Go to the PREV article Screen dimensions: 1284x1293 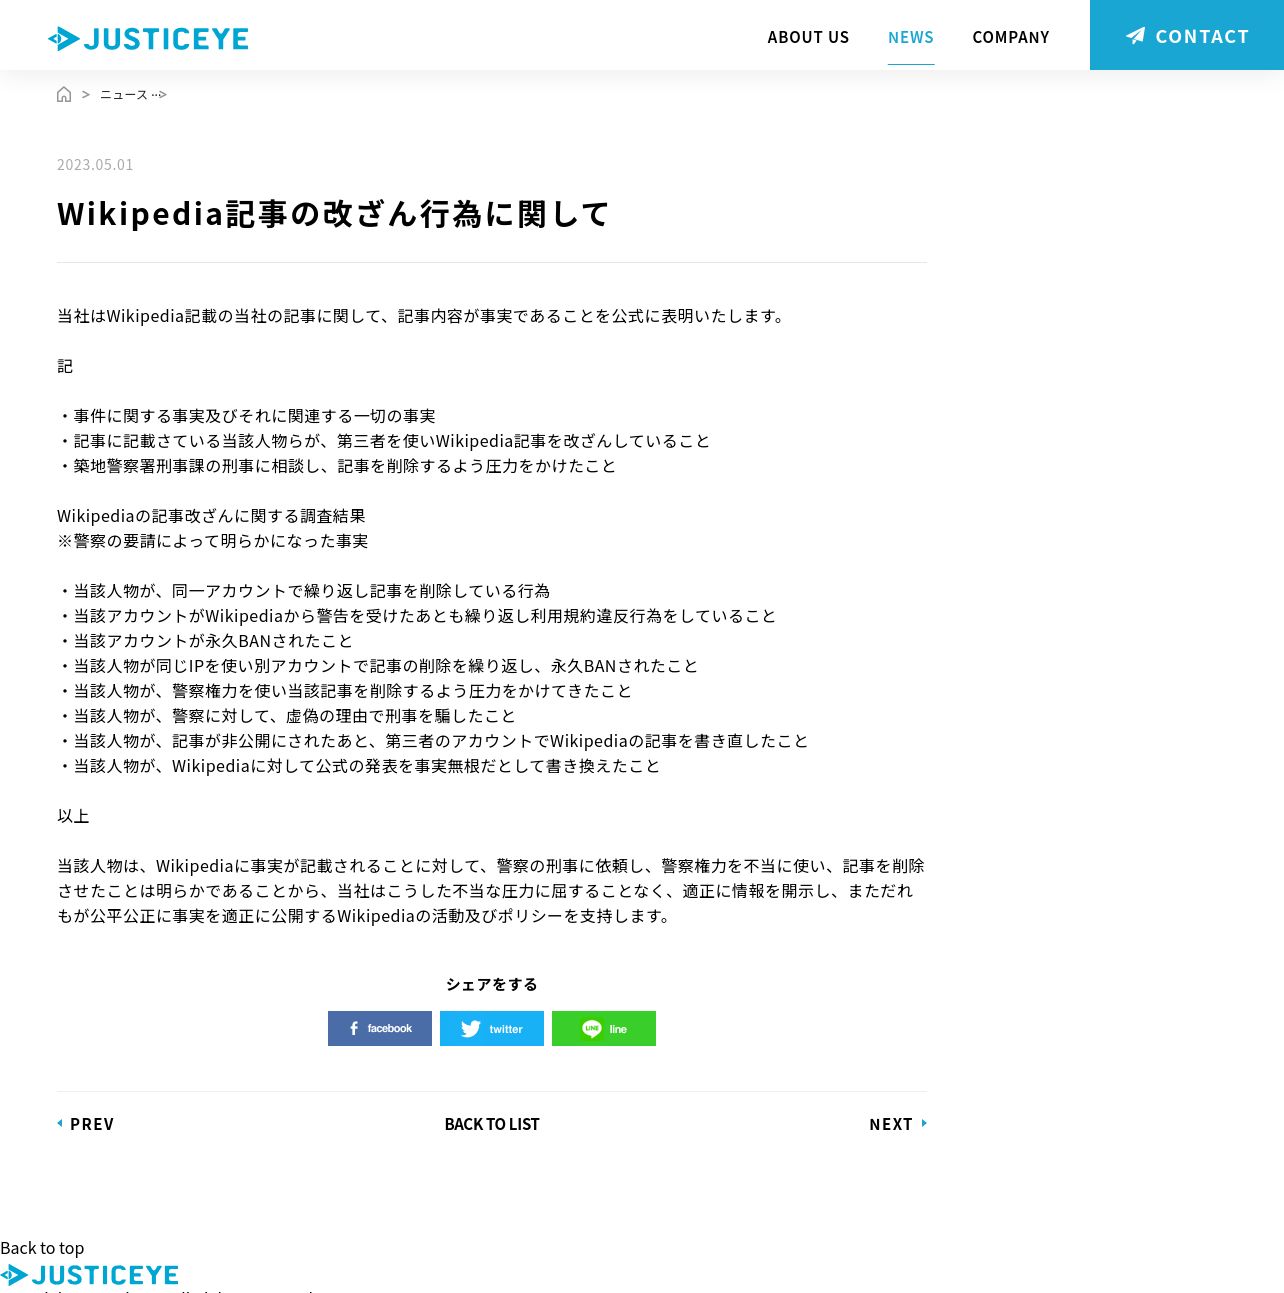tap(86, 1124)
